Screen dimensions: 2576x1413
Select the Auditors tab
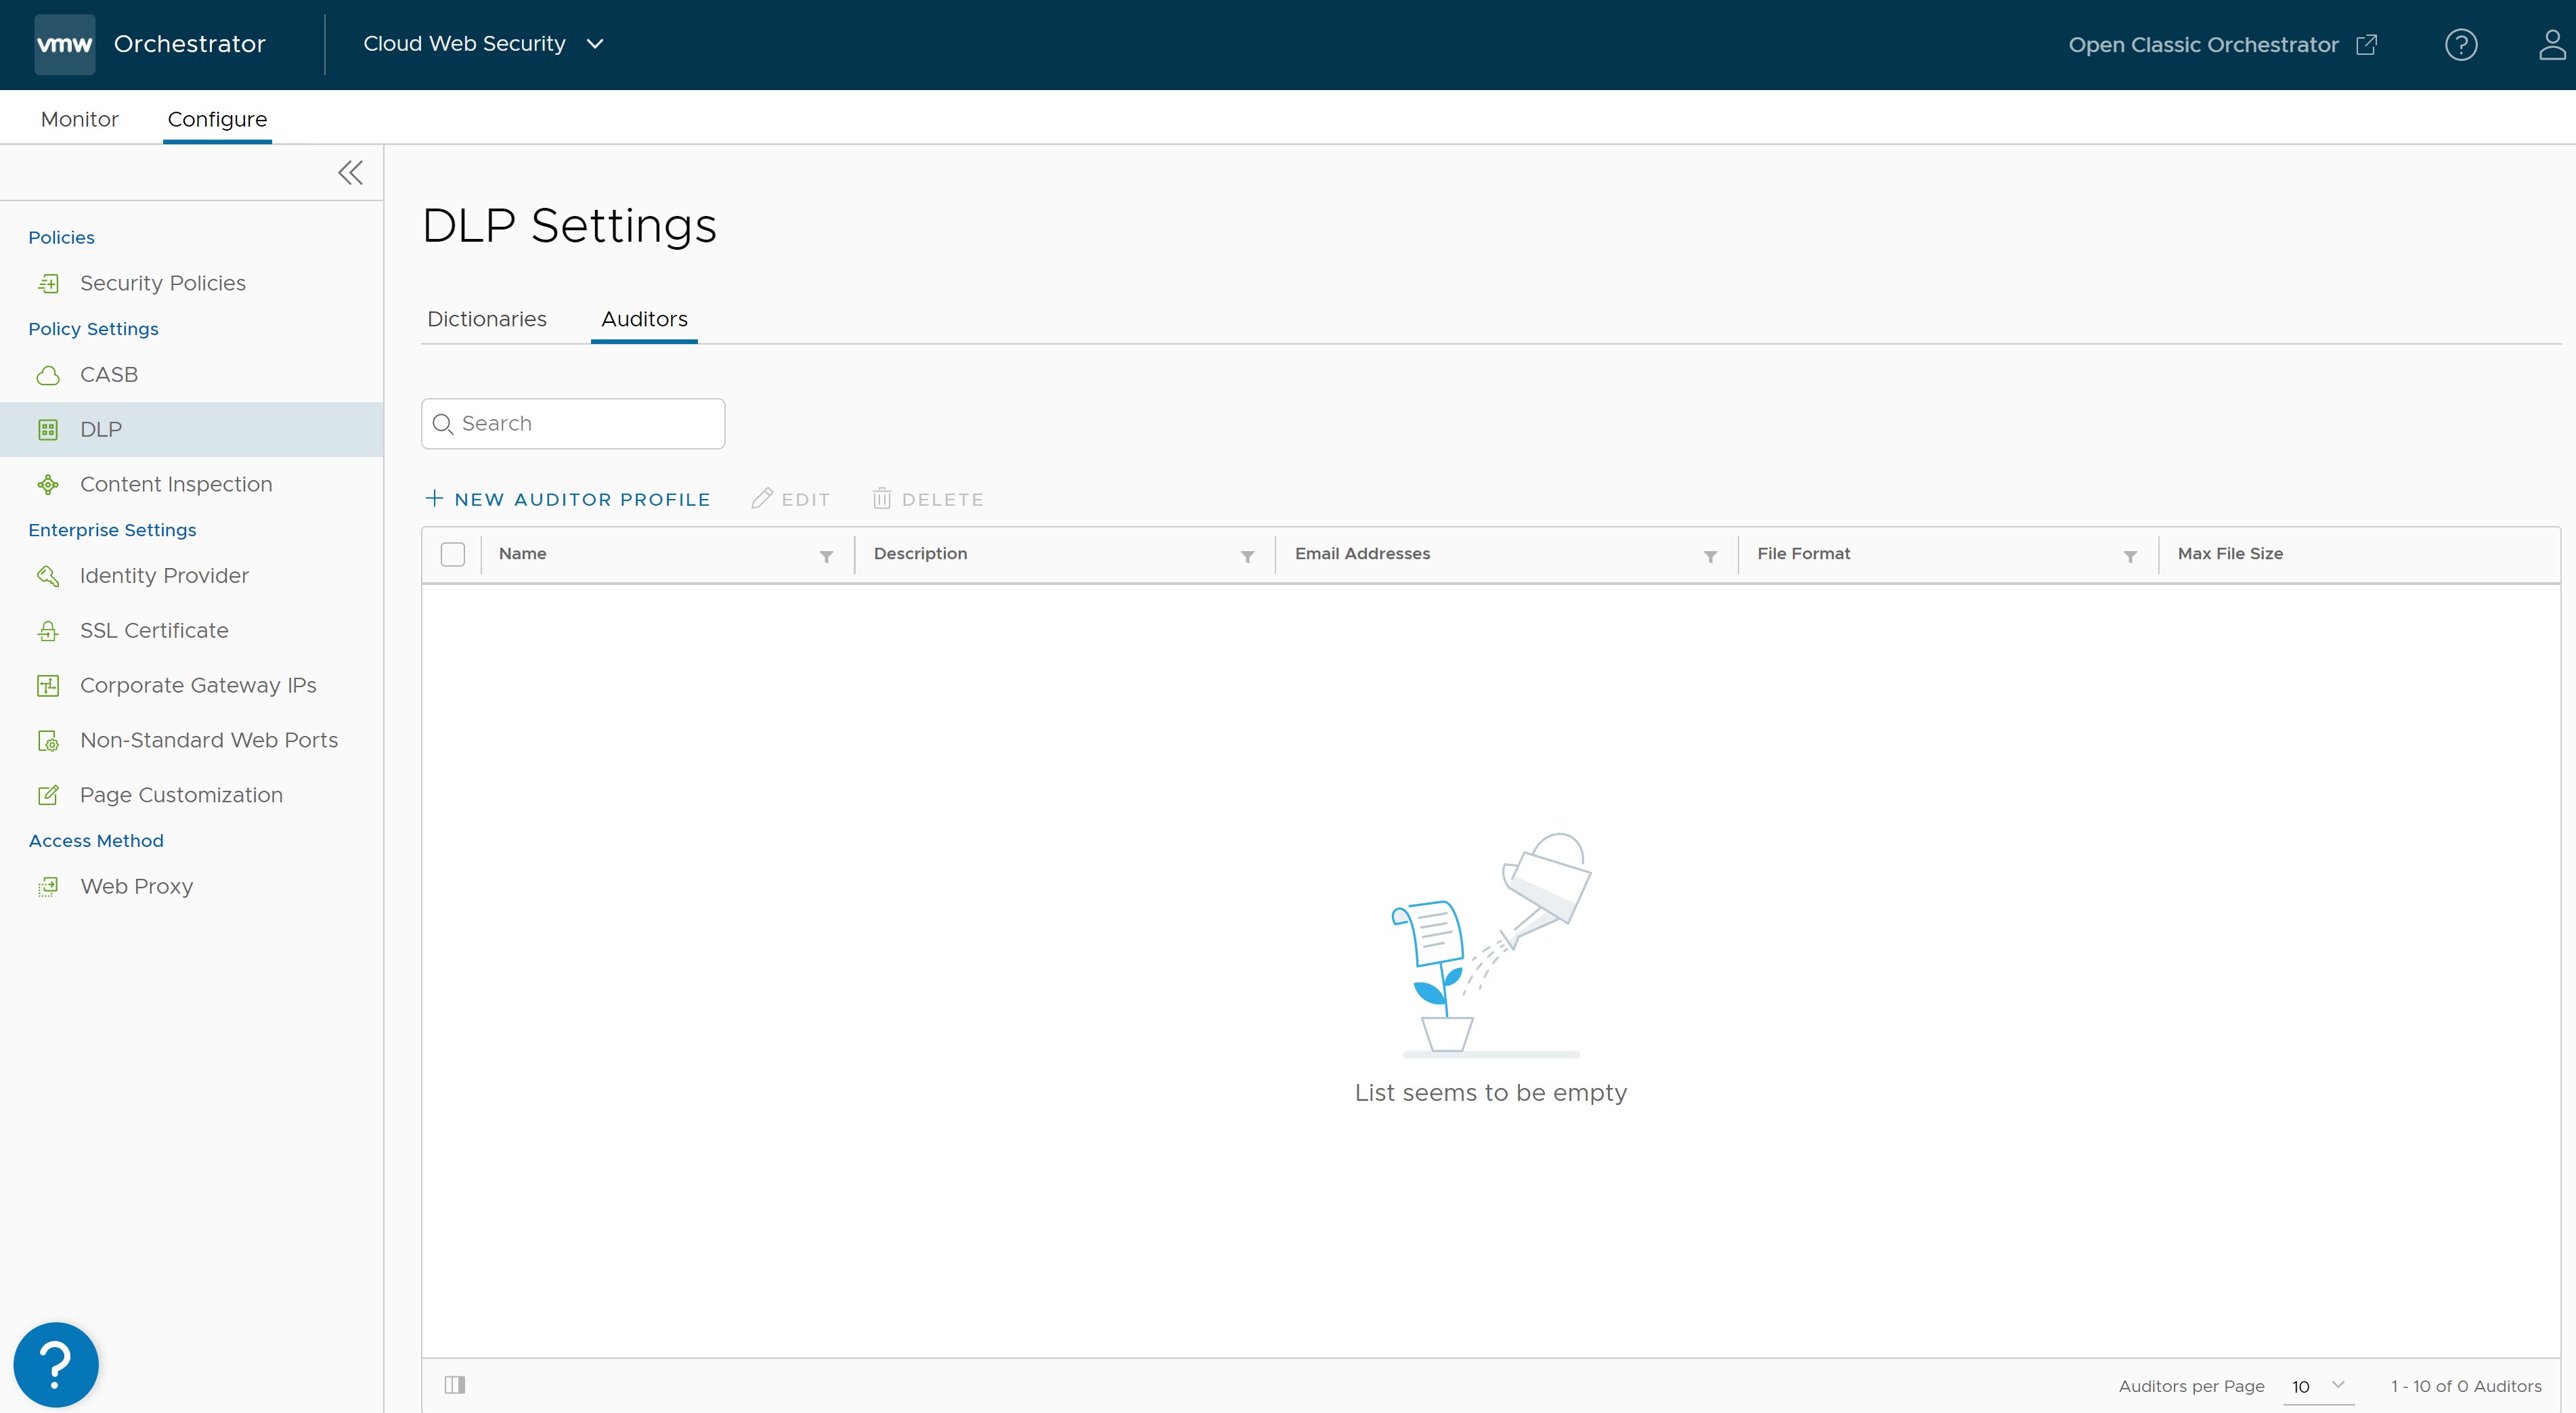[644, 318]
